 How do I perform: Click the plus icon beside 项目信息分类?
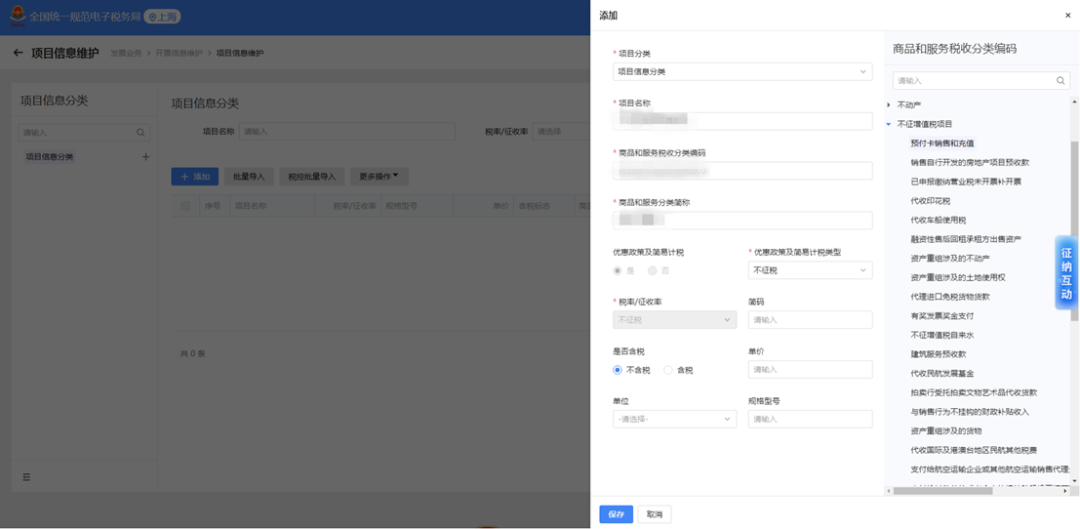point(145,157)
